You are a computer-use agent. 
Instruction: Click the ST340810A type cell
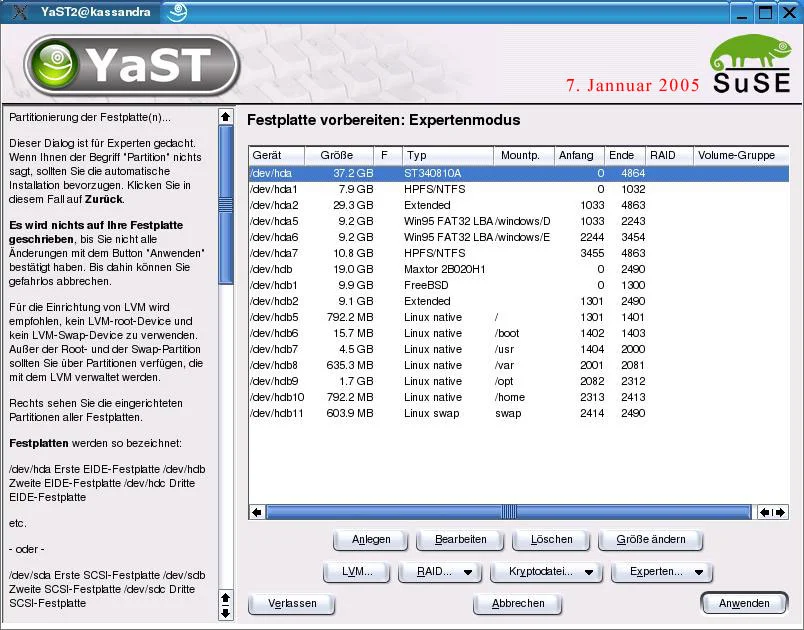pos(433,173)
